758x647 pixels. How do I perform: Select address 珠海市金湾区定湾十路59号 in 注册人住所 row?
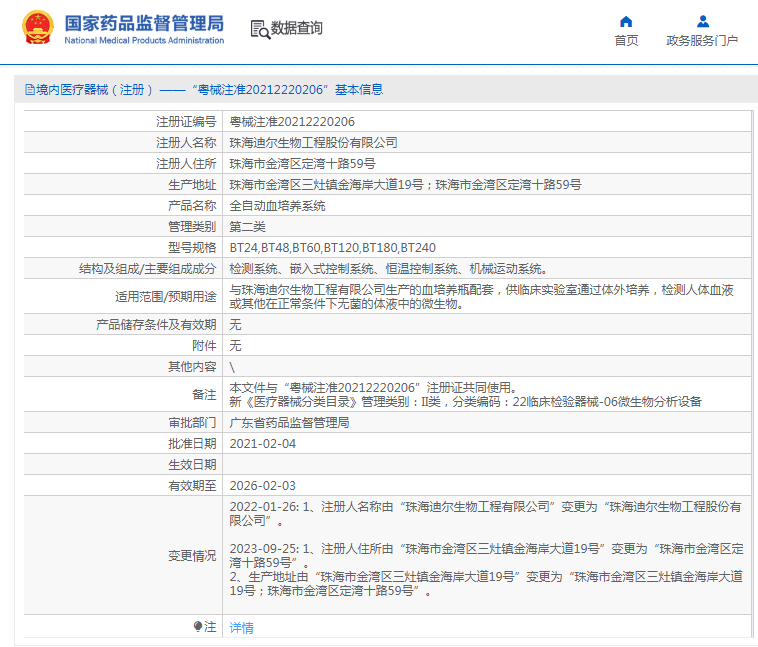(x=302, y=164)
